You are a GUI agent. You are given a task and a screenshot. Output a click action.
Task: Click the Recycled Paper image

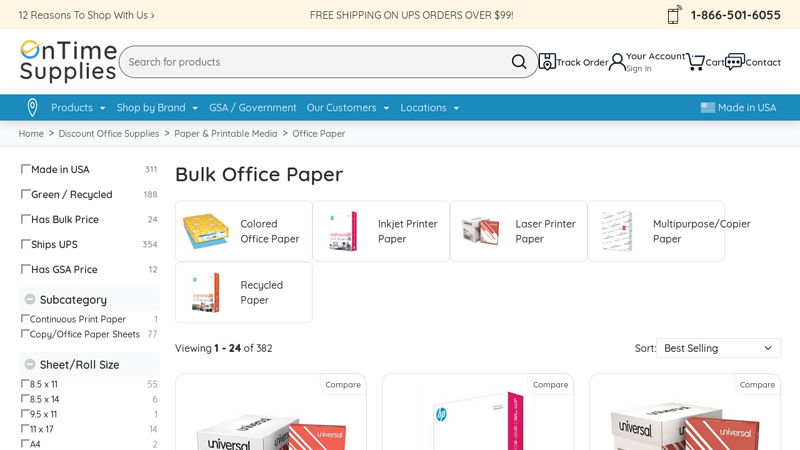pyautogui.click(x=206, y=292)
